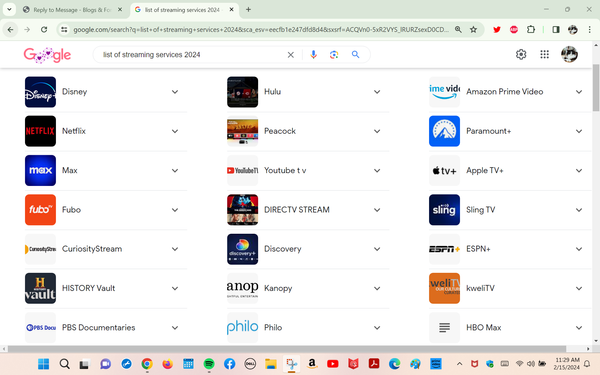Screen dimensions: 600x375
Task: Open the tab search dropdown
Action: tap(9, 9)
